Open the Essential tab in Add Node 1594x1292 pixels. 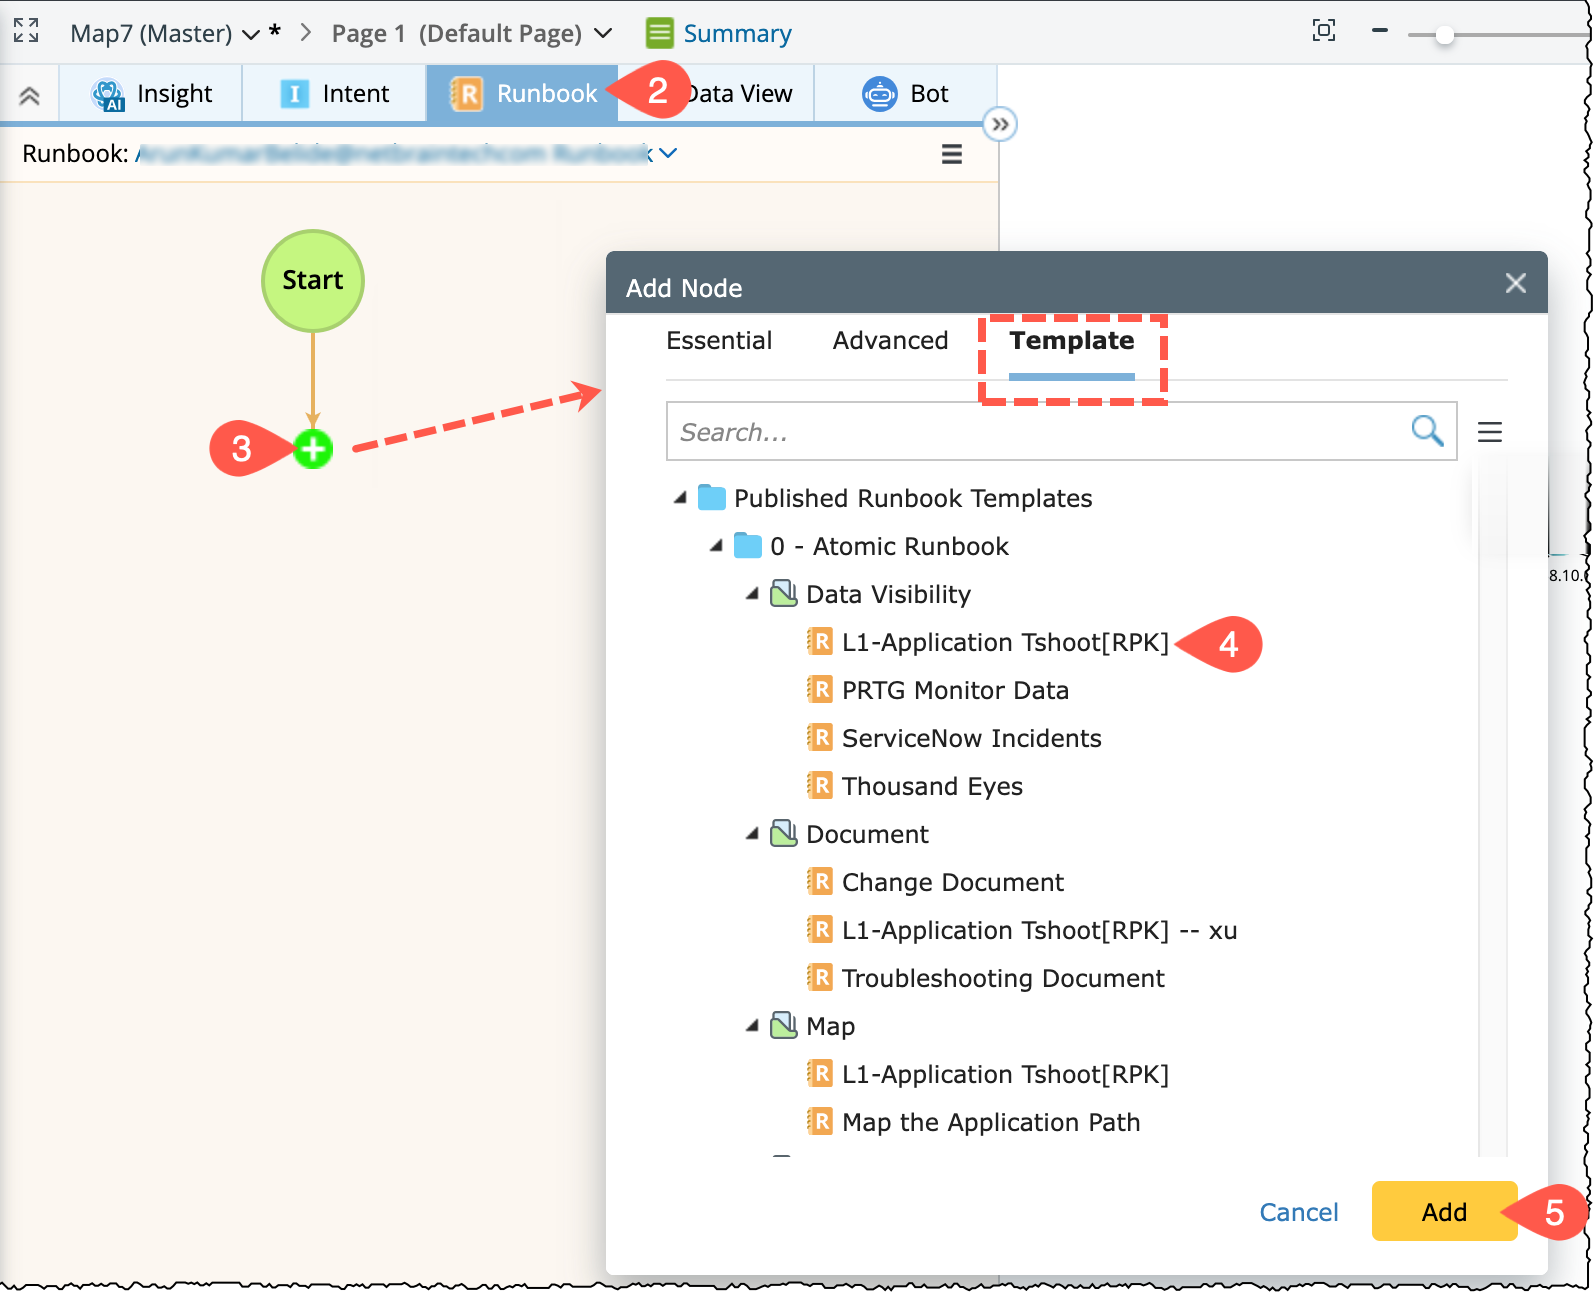pyautogui.click(x=719, y=341)
